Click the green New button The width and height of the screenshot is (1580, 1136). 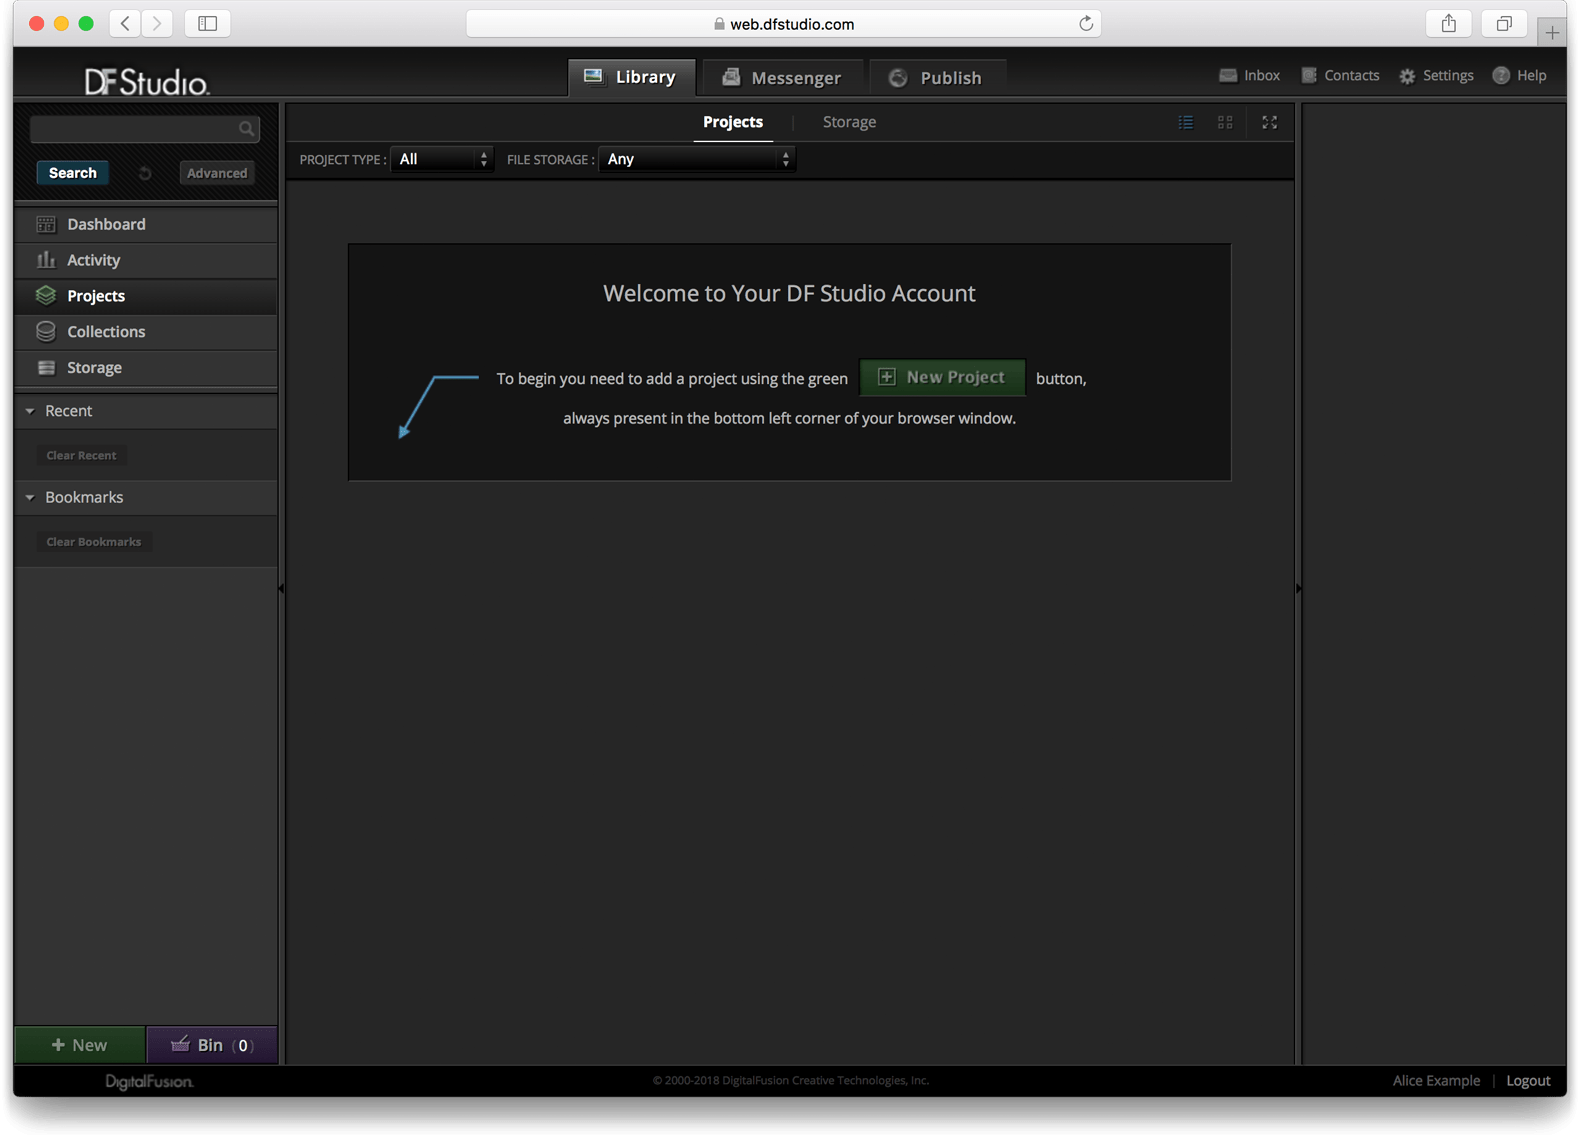point(80,1044)
